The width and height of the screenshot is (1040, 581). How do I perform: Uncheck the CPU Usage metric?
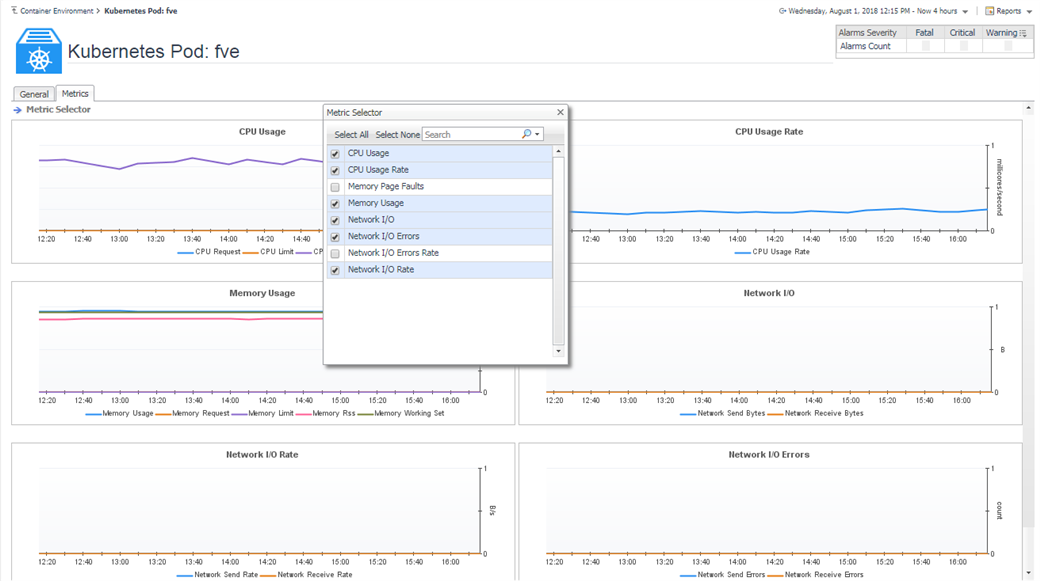(x=335, y=154)
